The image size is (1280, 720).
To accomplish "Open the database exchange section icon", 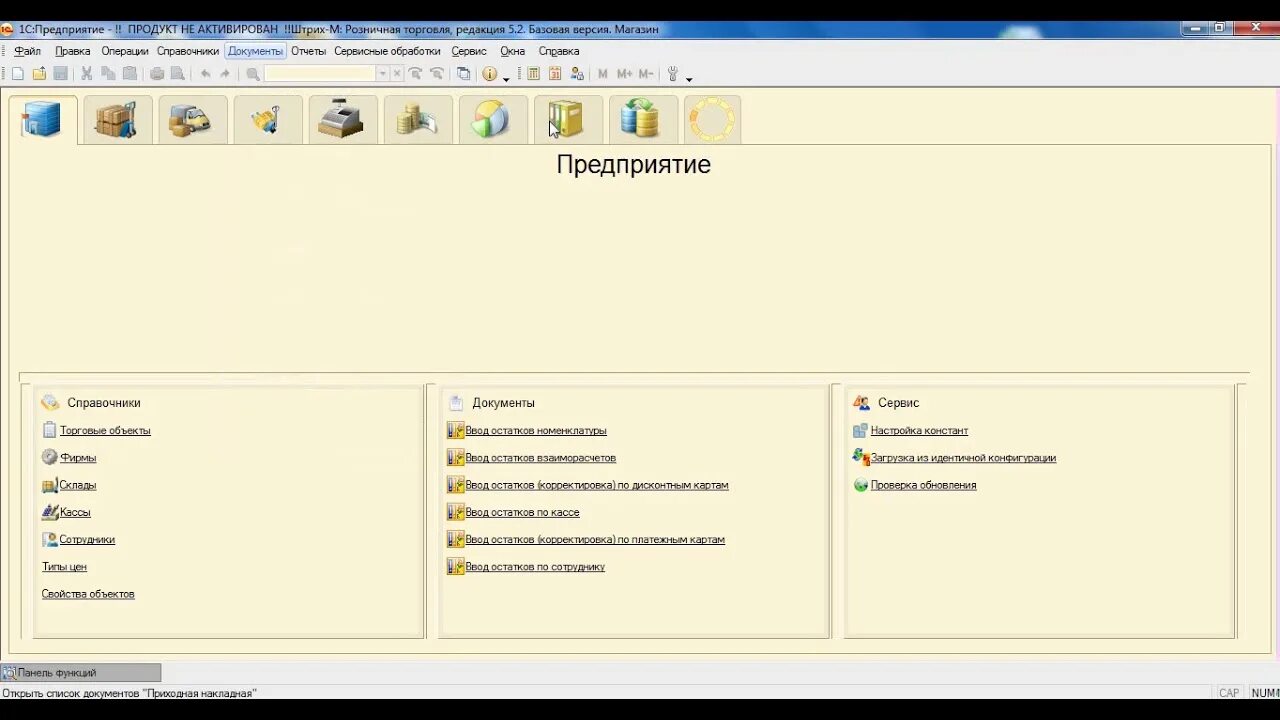I will click(642, 120).
